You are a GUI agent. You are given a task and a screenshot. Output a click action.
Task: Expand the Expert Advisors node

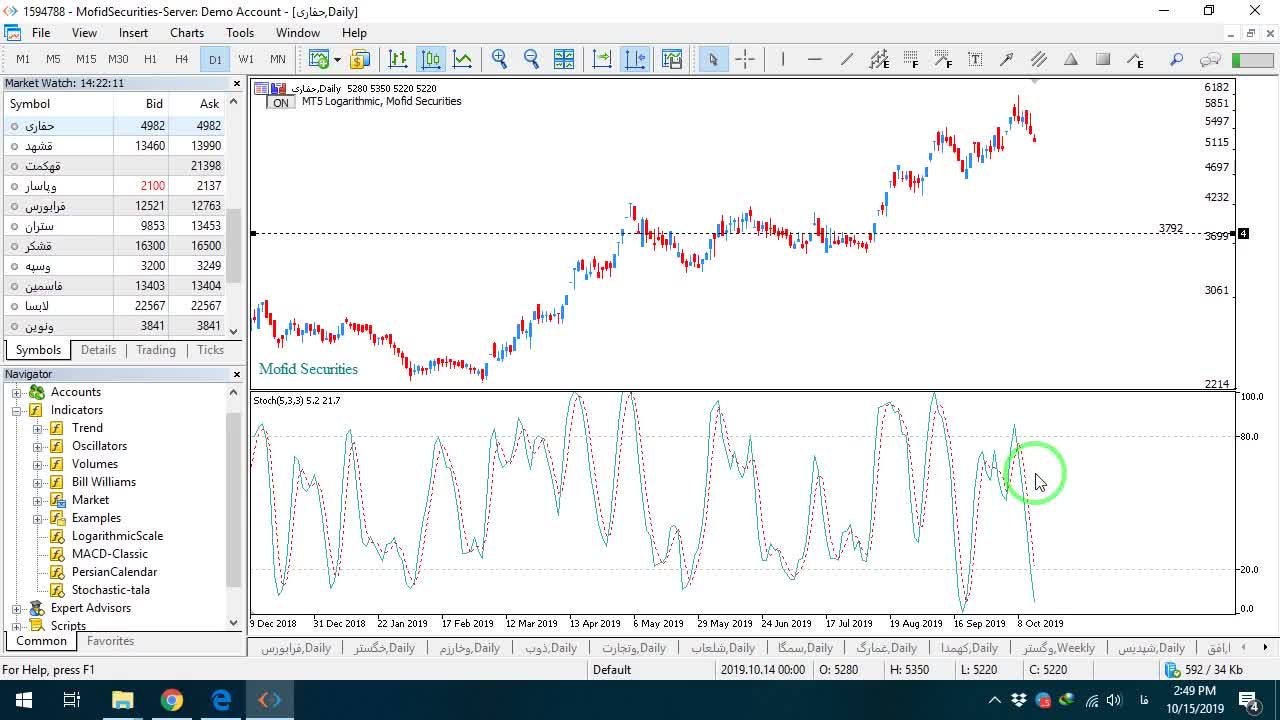click(17, 608)
